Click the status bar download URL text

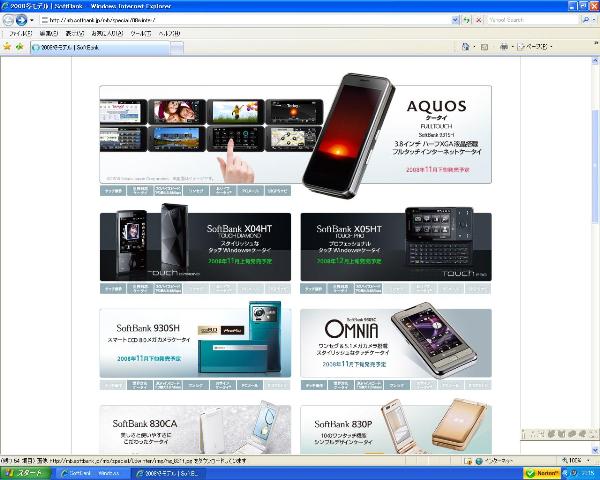tap(124, 461)
